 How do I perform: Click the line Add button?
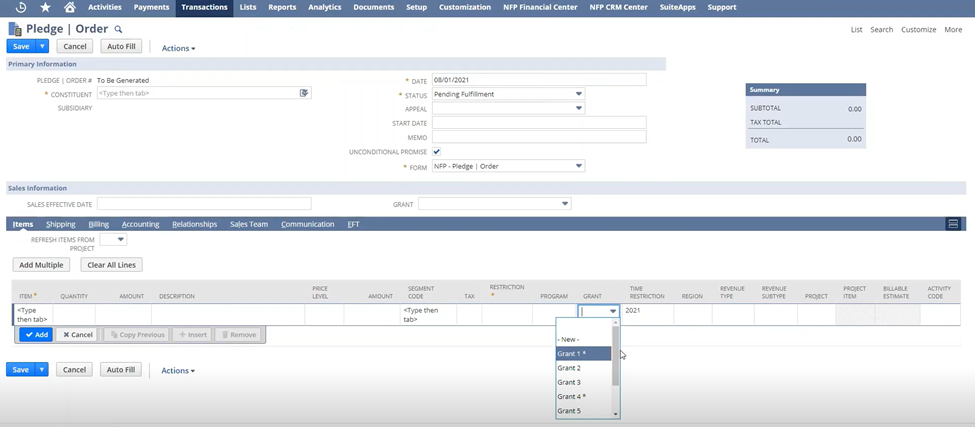(36, 334)
